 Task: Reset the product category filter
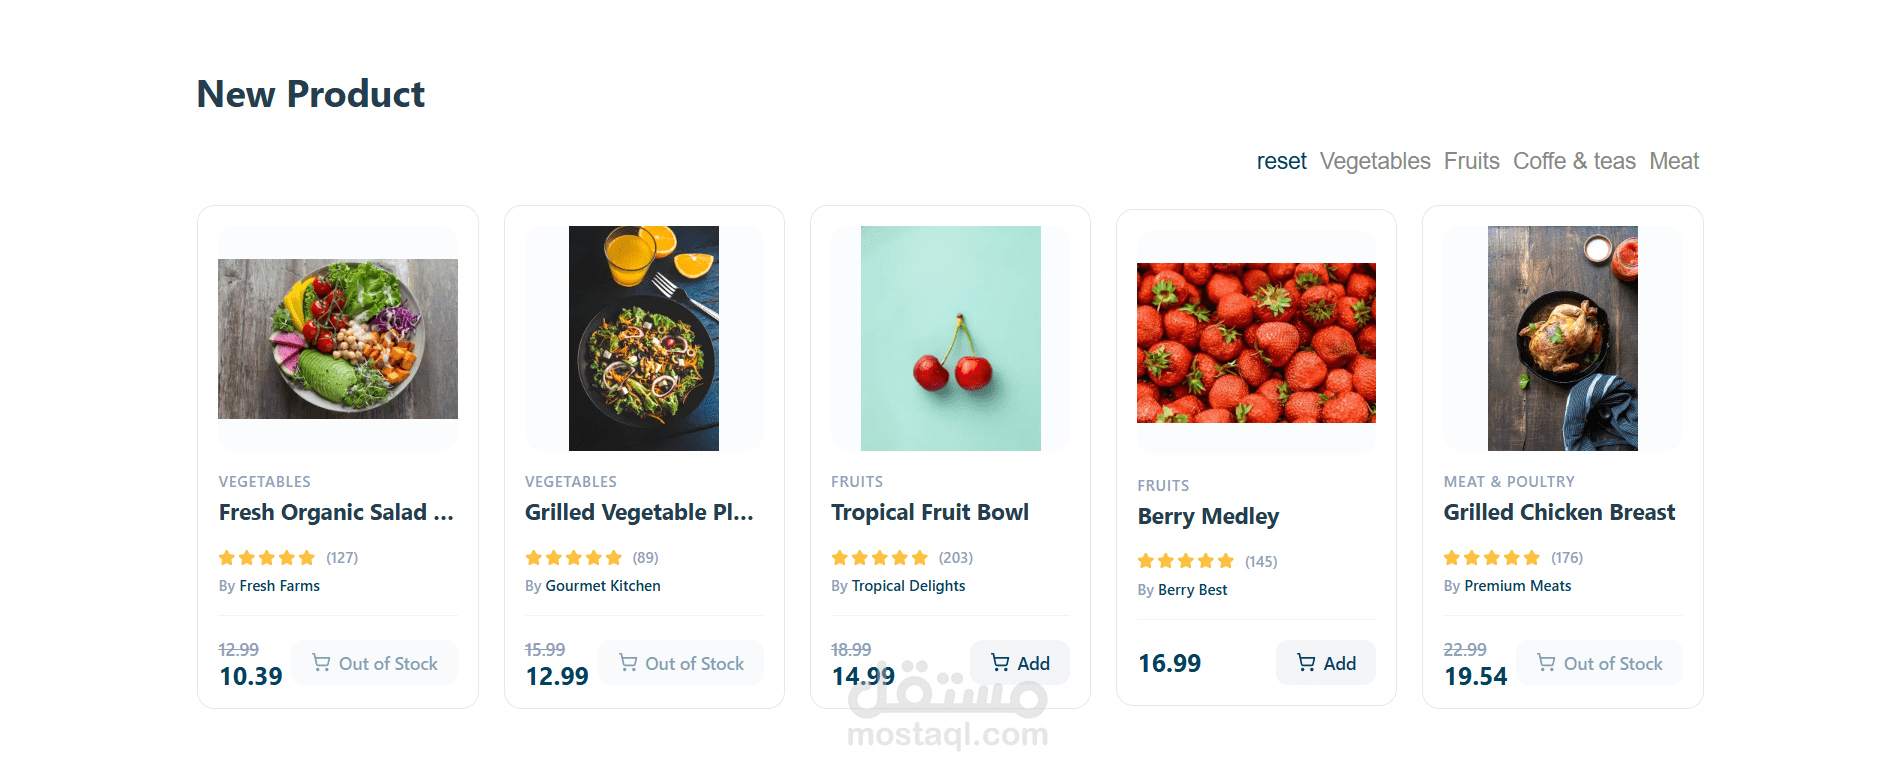point(1281,161)
